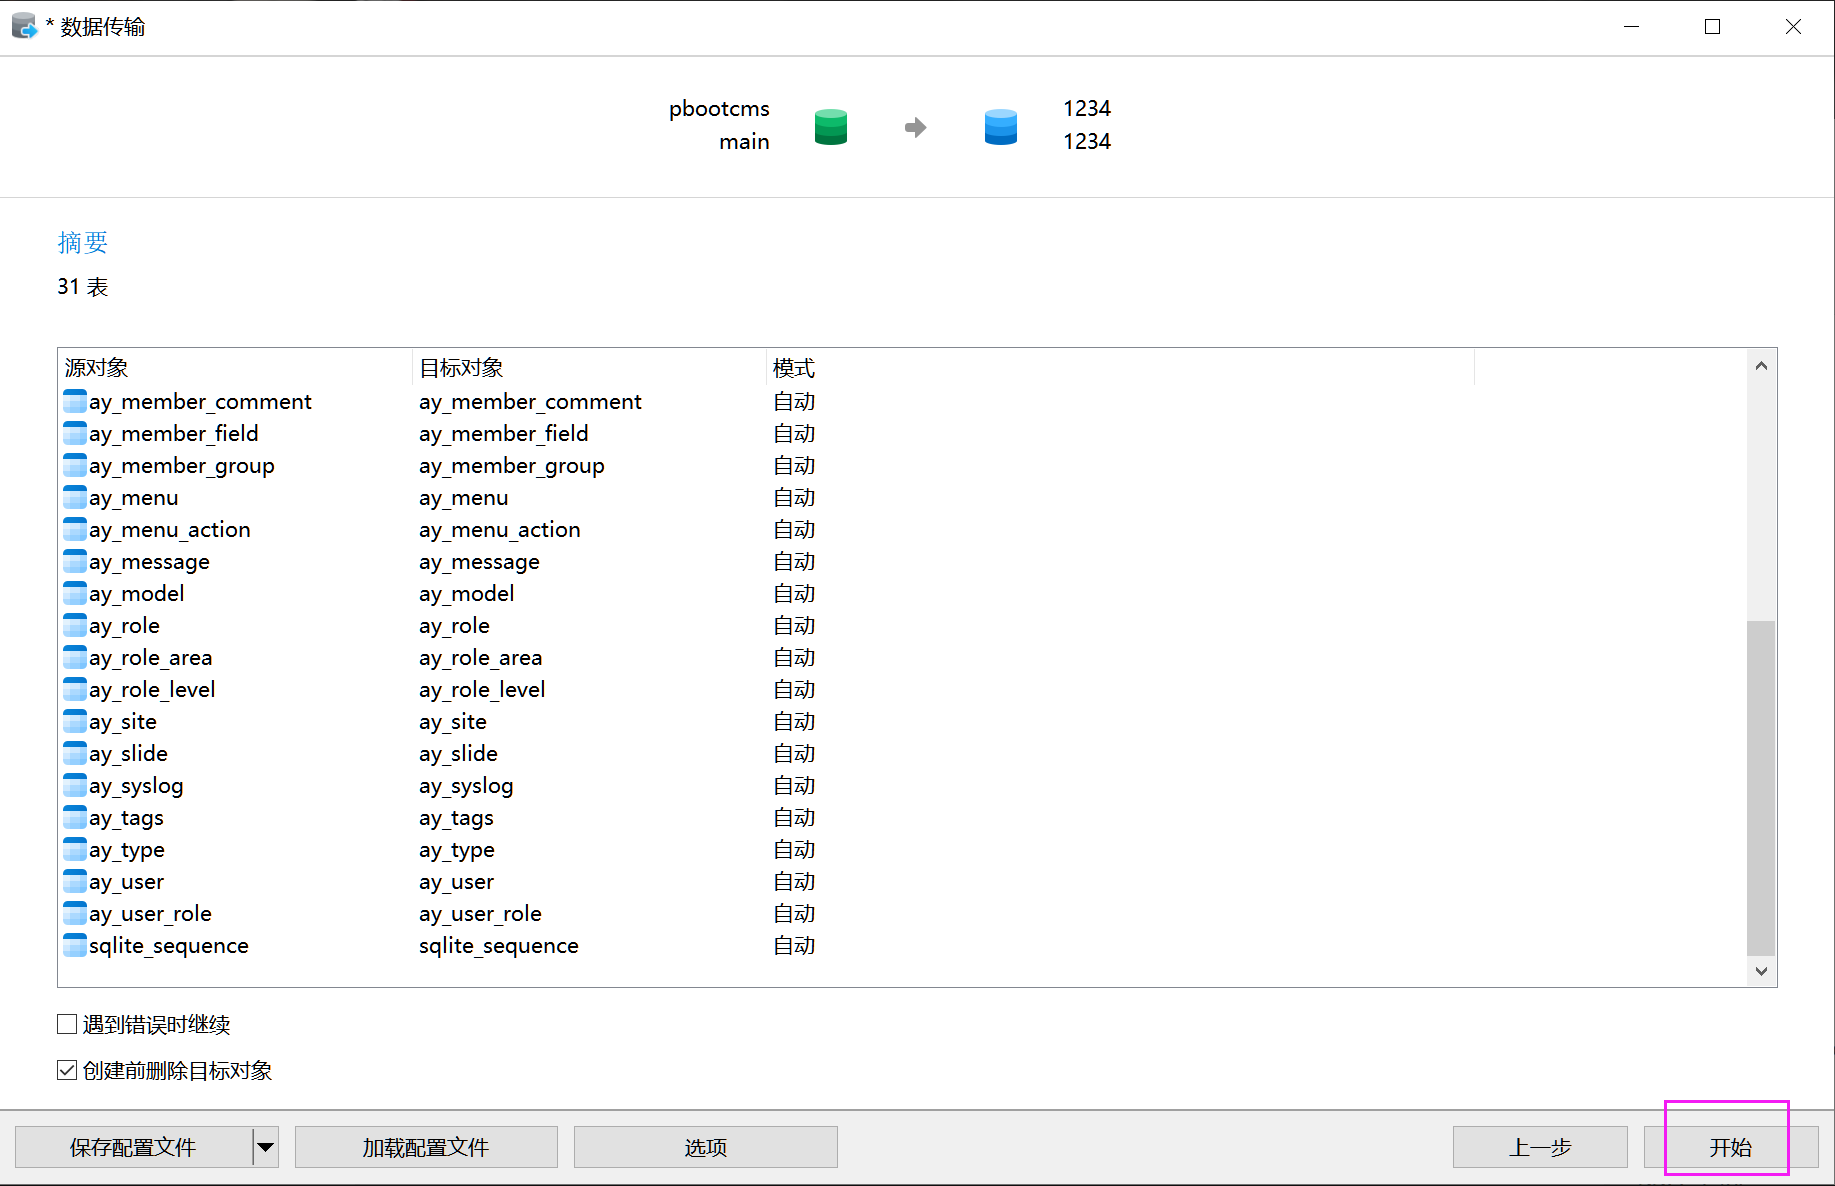
Task: Click the table icon beside ay_menu
Action: click(74, 497)
